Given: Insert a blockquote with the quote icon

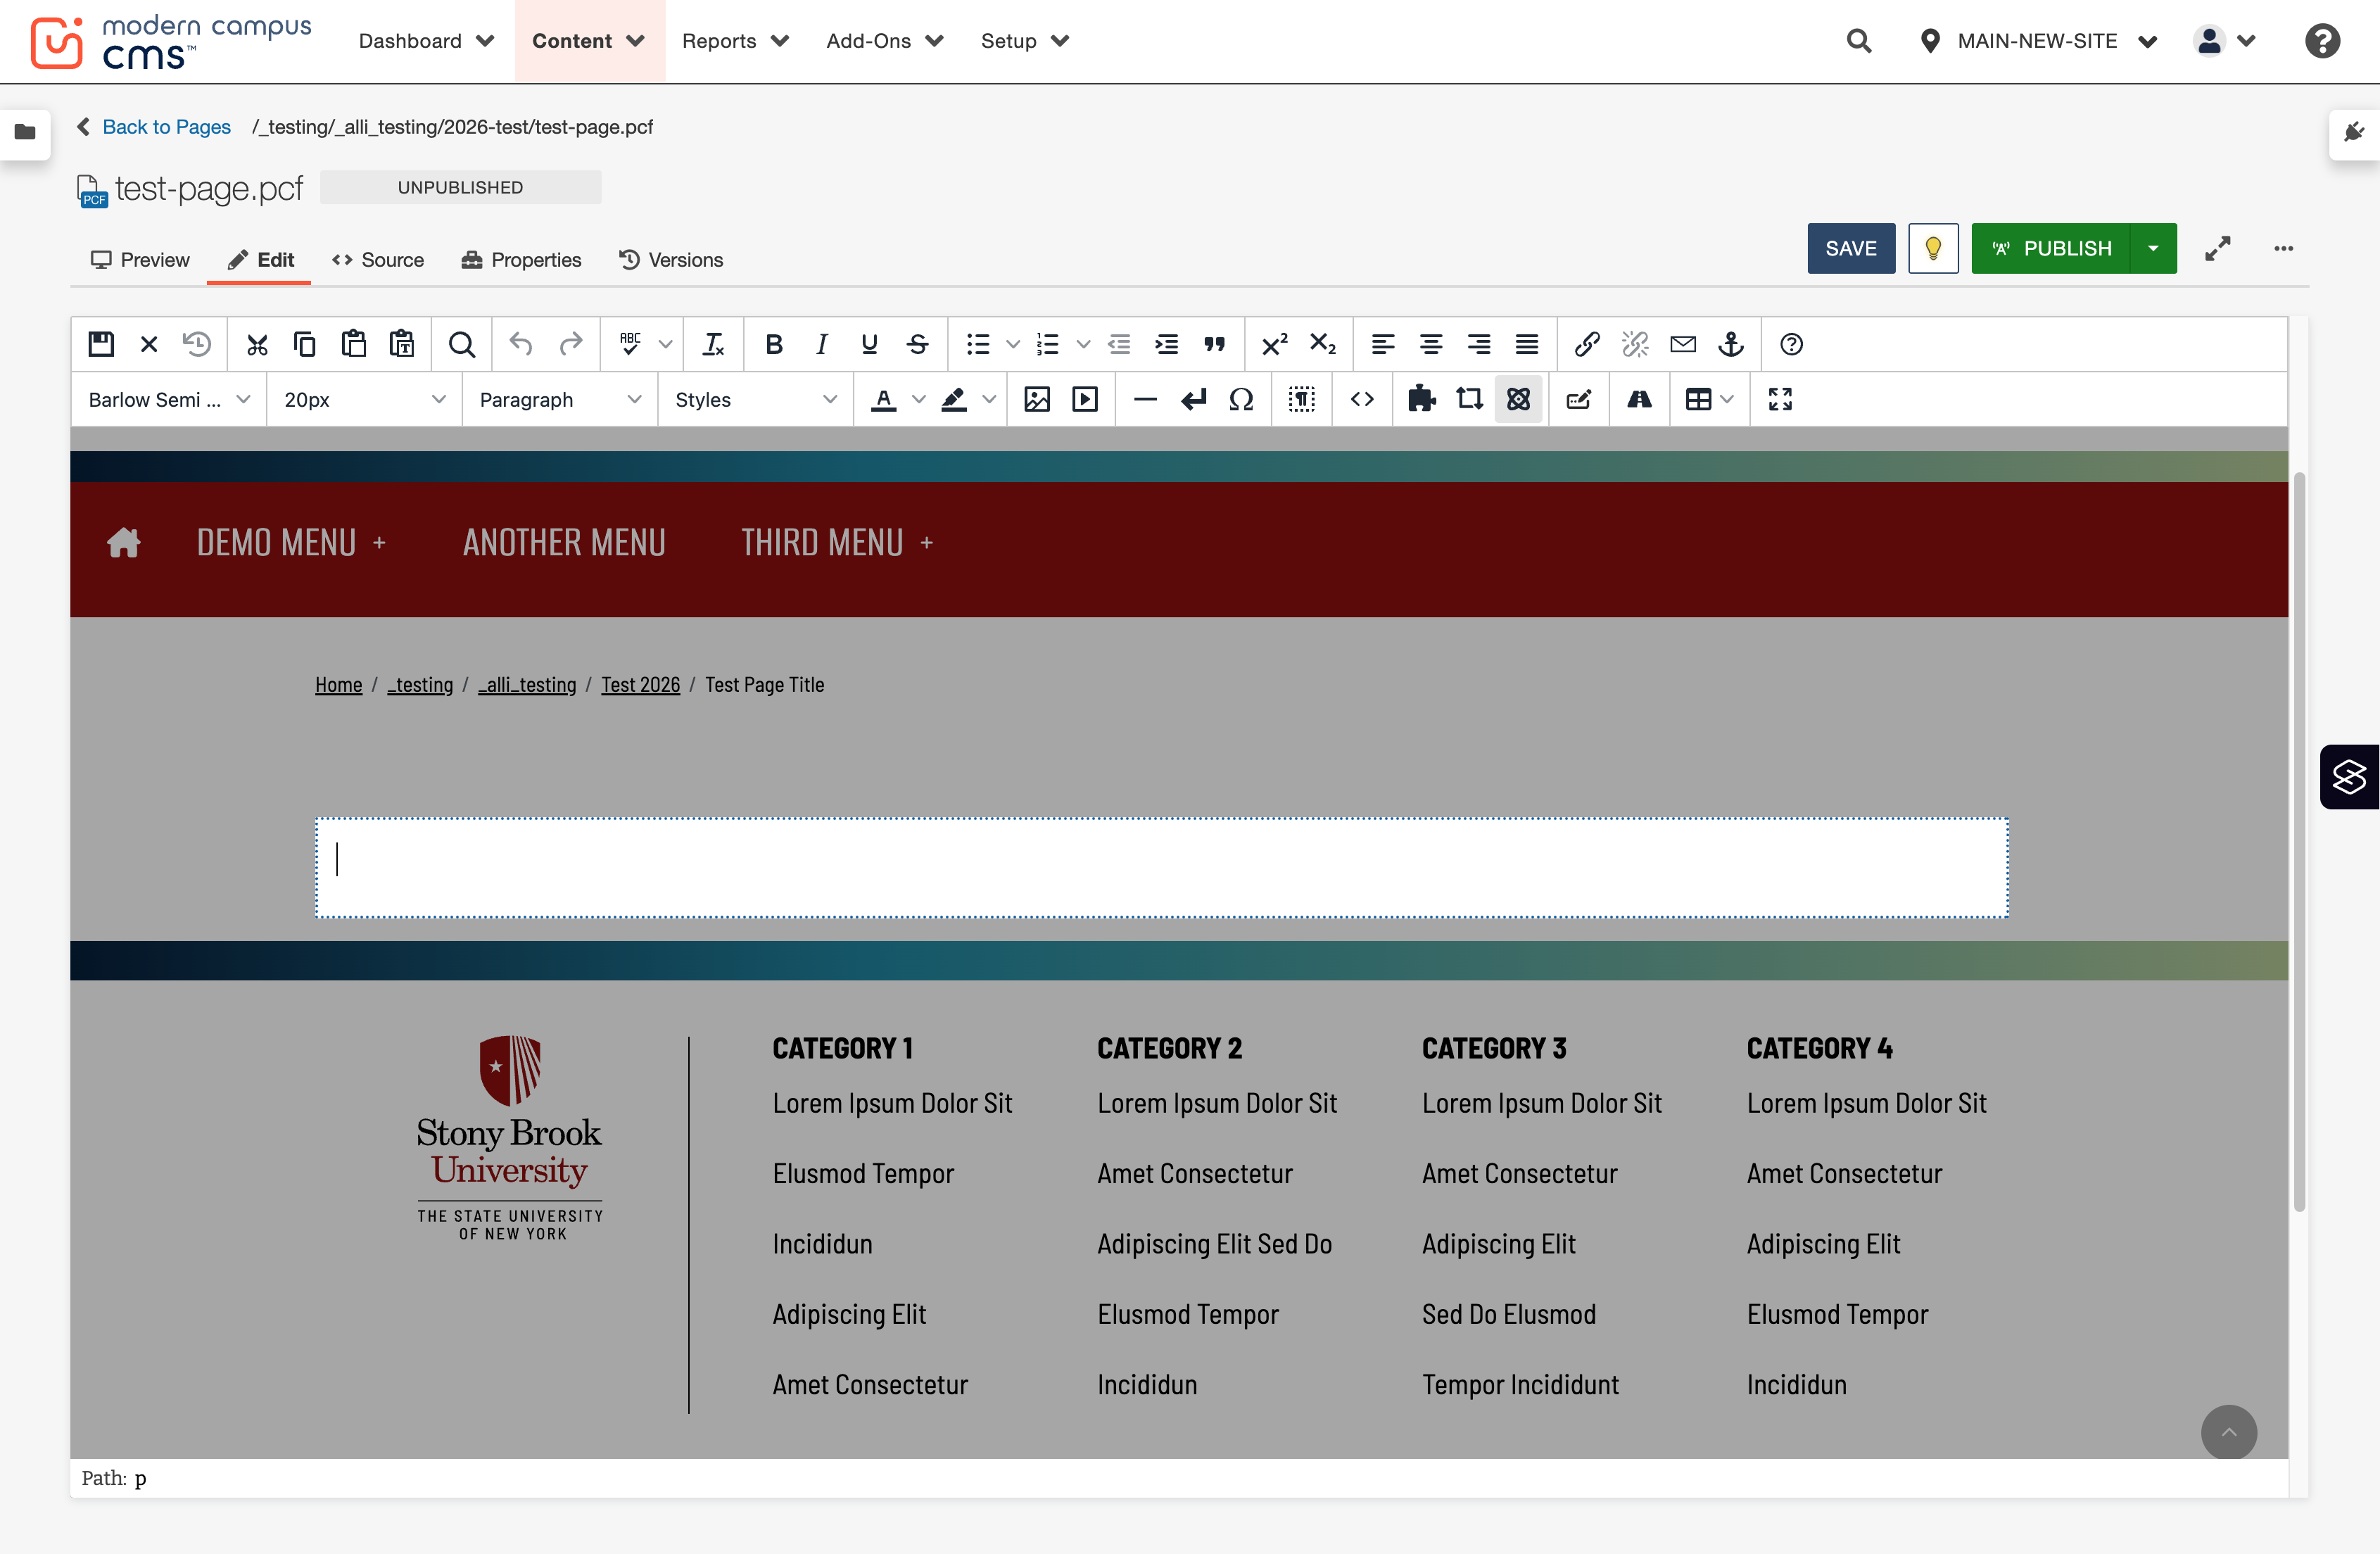Looking at the screenshot, I should [1214, 344].
